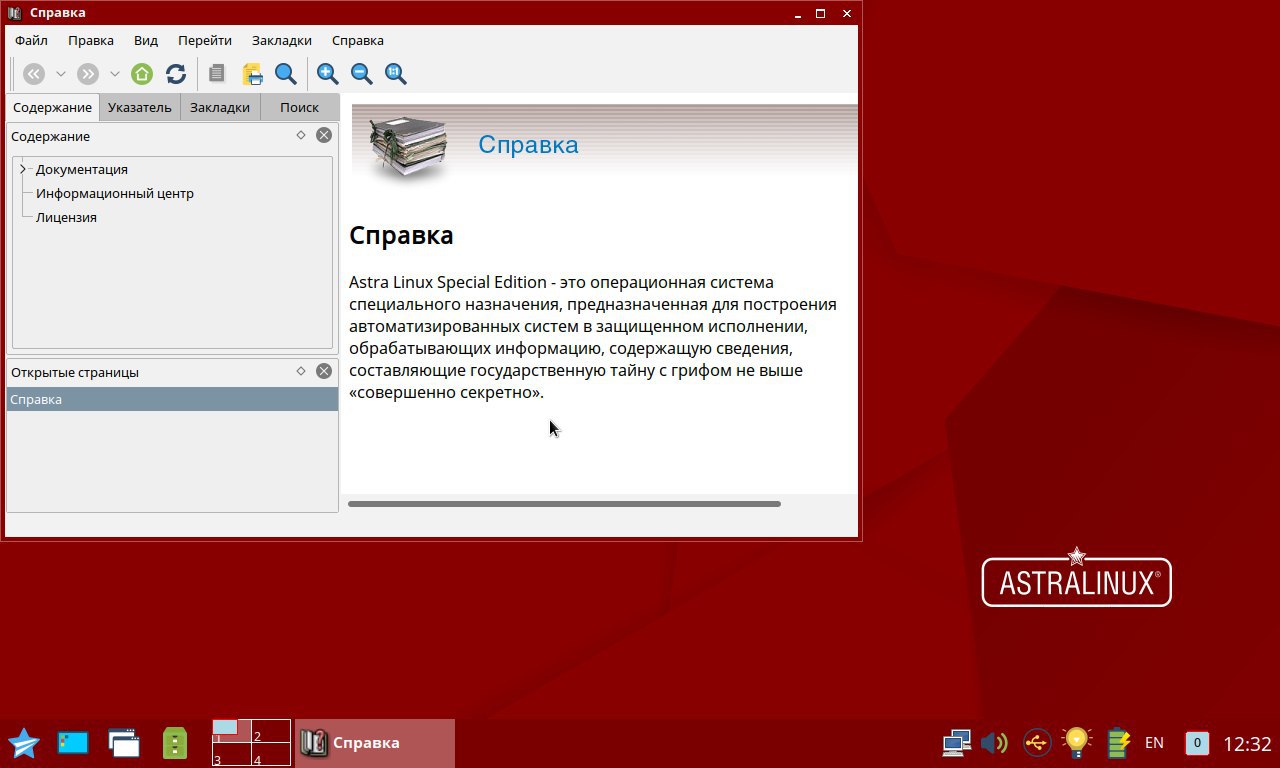The width and height of the screenshot is (1280, 768).
Task: Open the Закладки menu in menu bar
Action: coord(282,40)
